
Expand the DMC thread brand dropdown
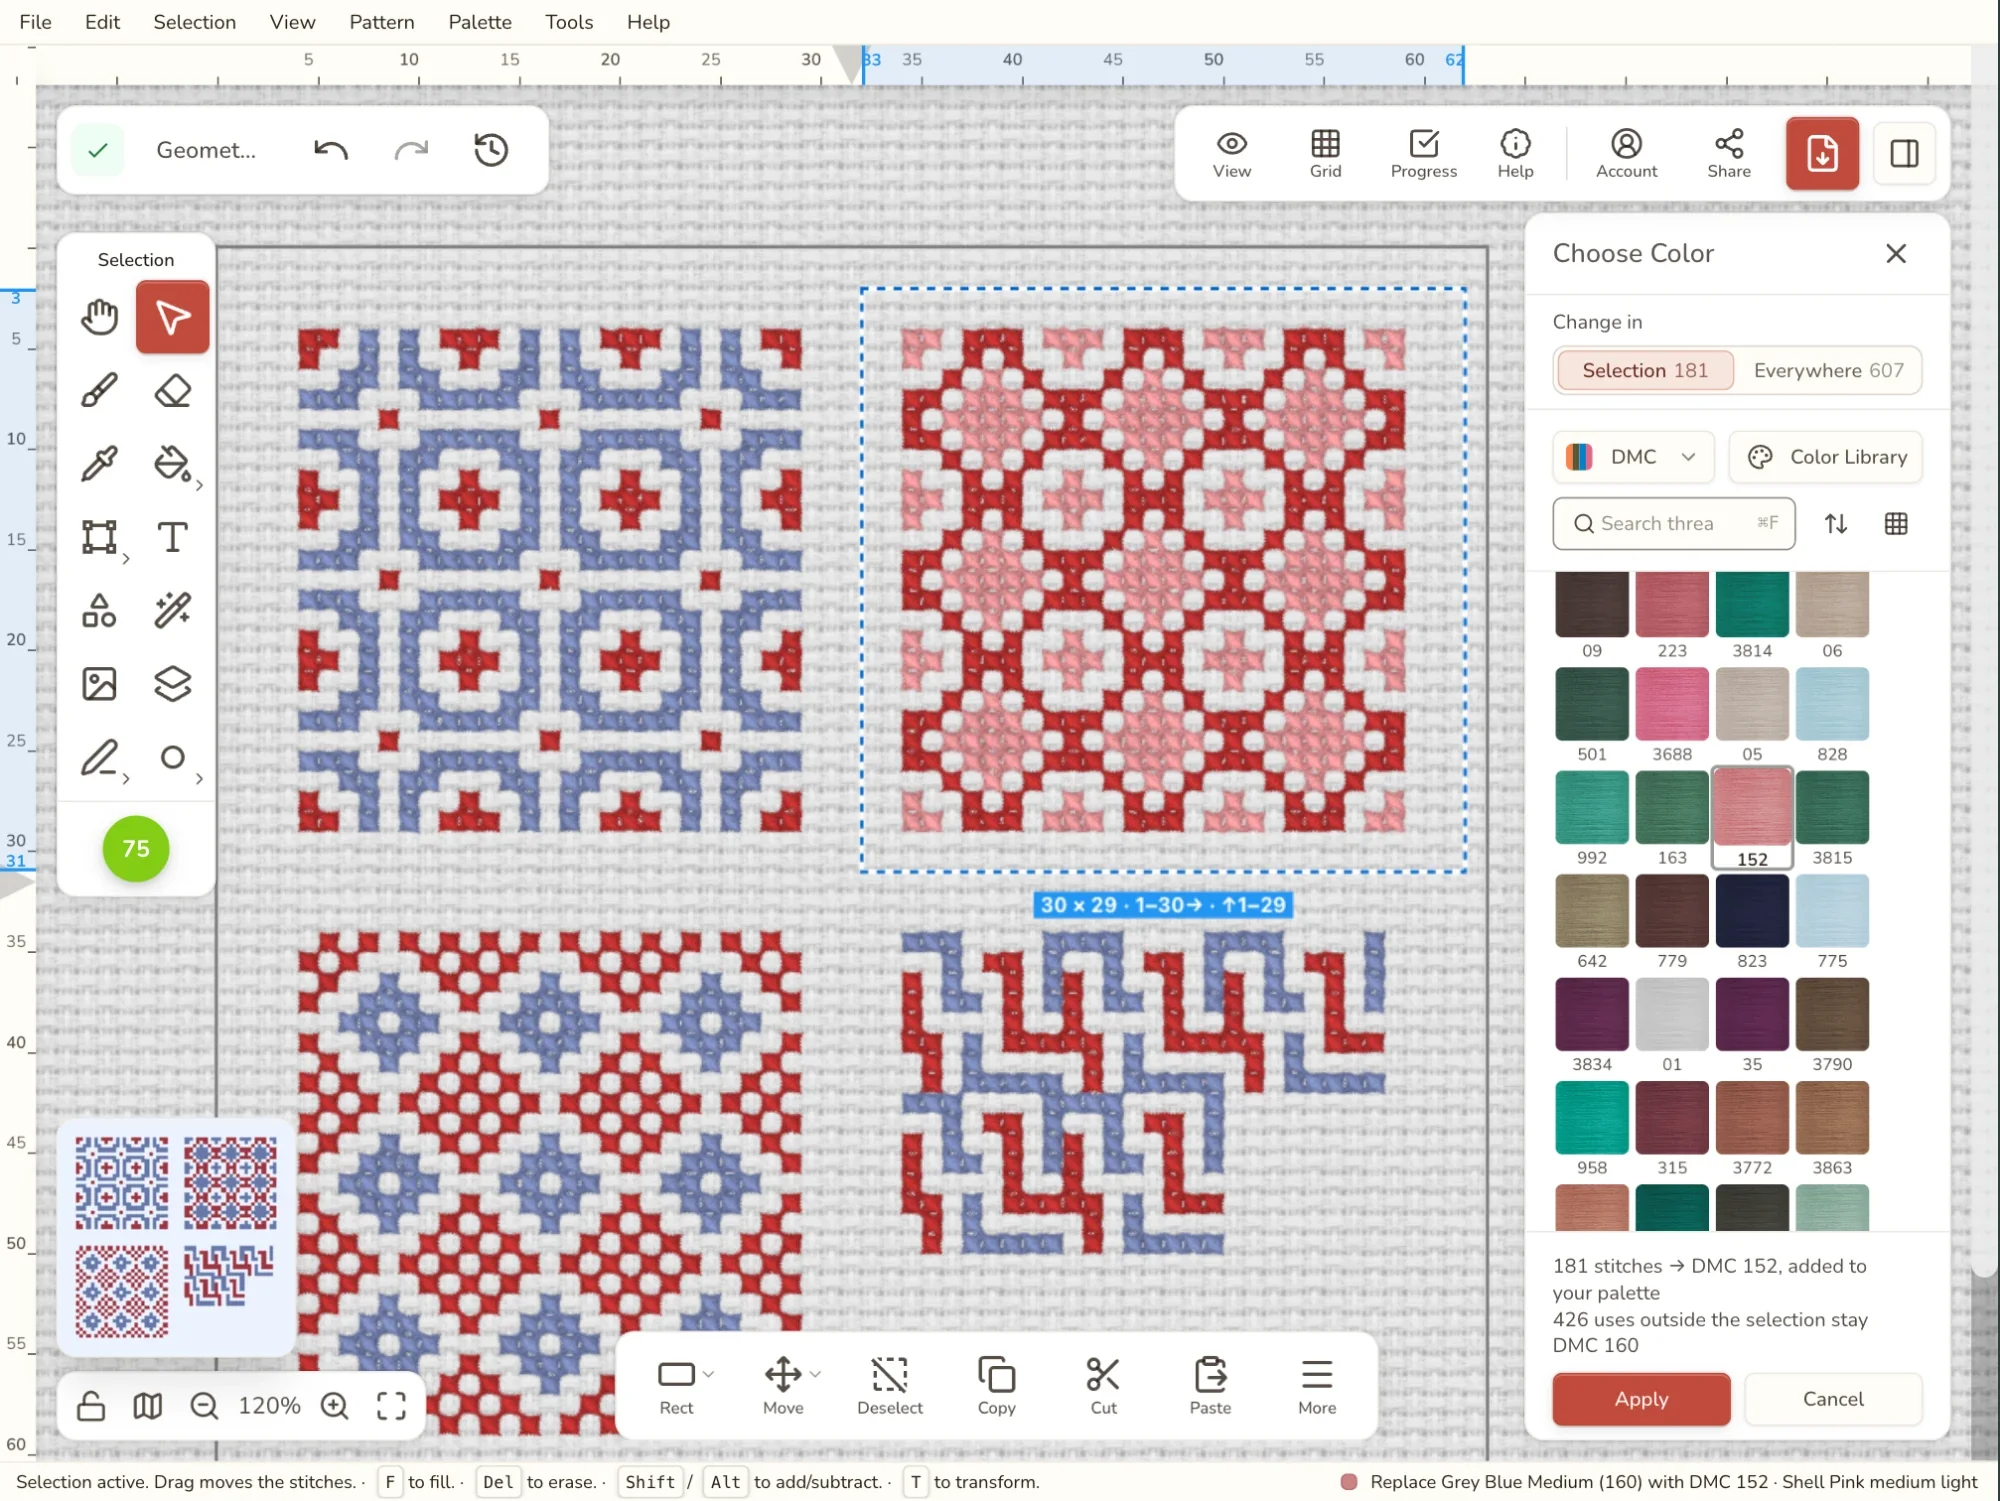pos(1633,457)
